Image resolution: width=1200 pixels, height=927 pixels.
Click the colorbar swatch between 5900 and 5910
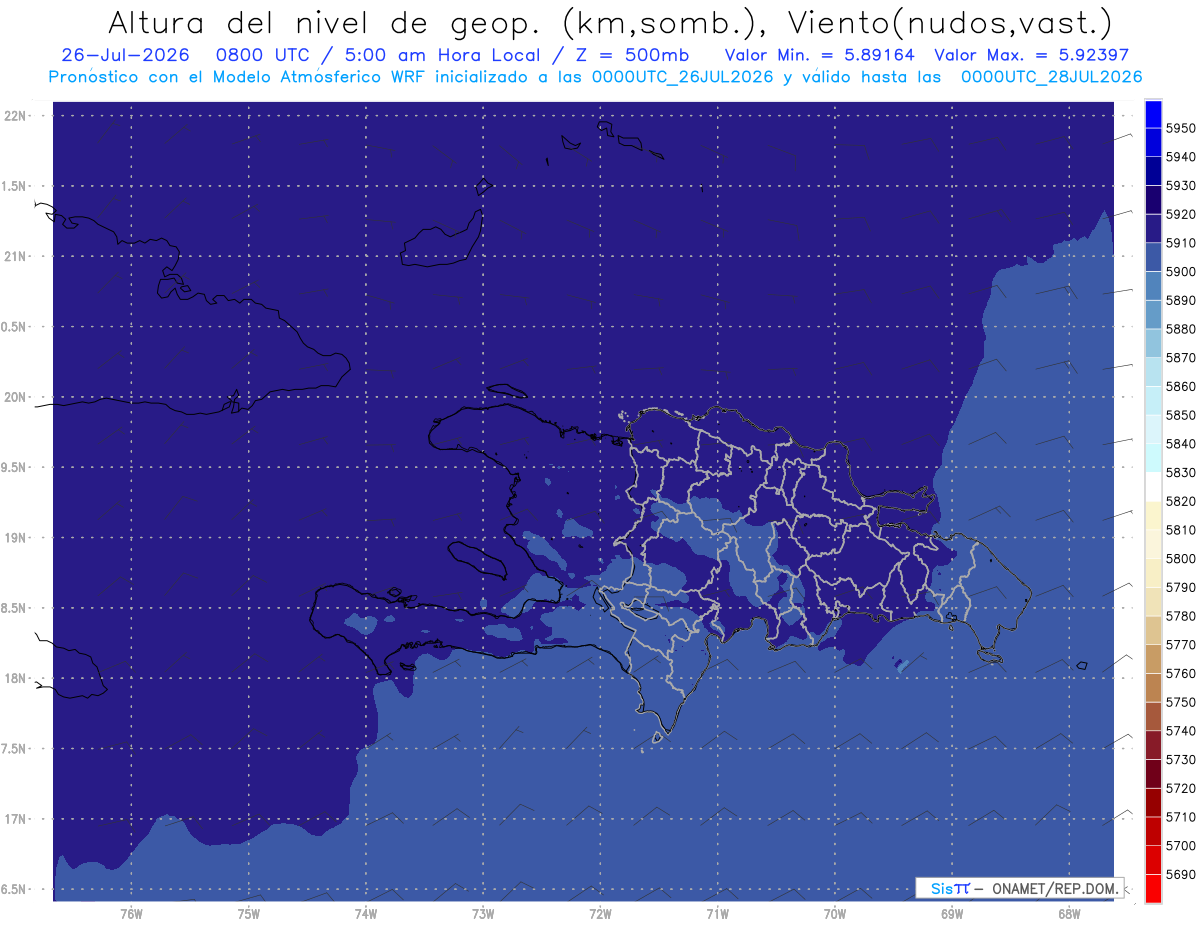click(x=1153, y=257)
